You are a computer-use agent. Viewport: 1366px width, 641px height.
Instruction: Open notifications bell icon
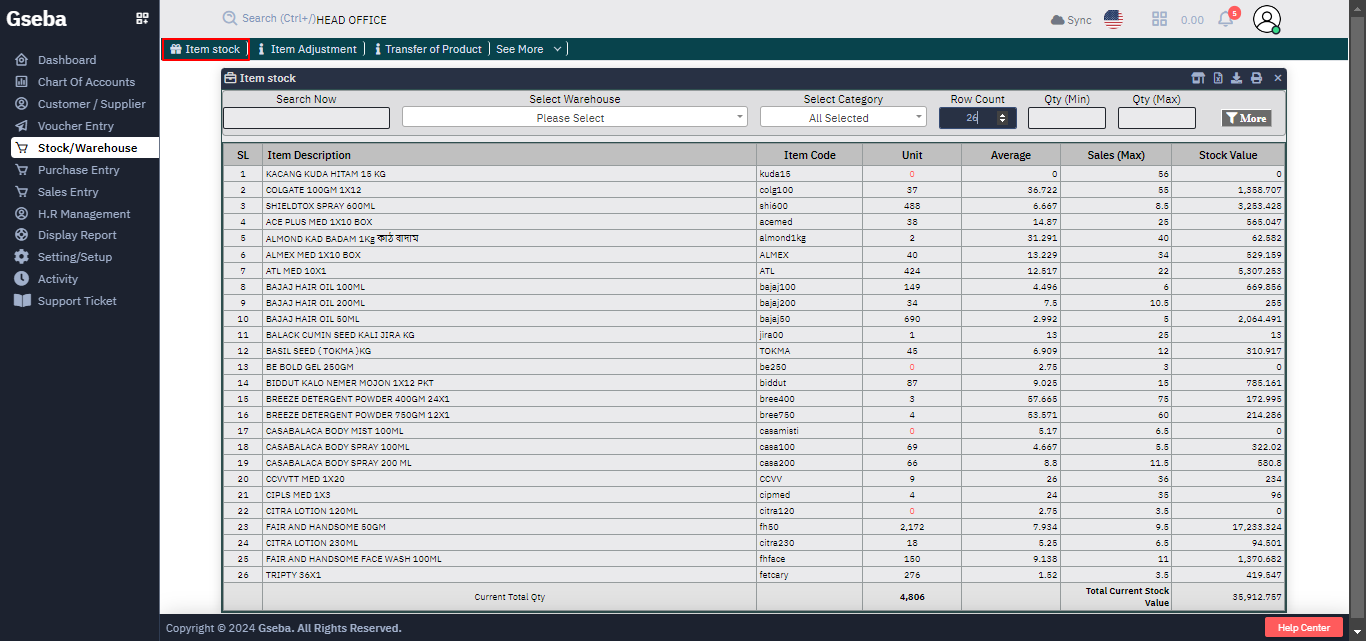point(1225,19)
